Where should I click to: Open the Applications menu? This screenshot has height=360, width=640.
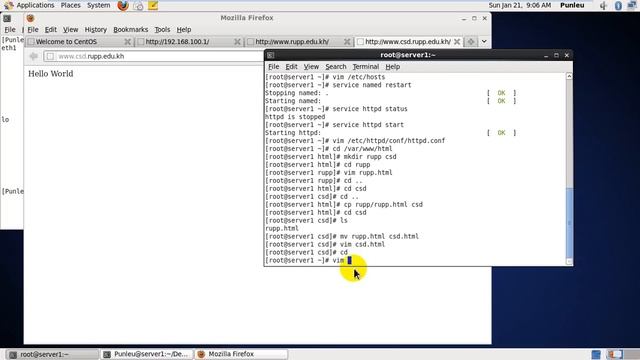point(35,5)
